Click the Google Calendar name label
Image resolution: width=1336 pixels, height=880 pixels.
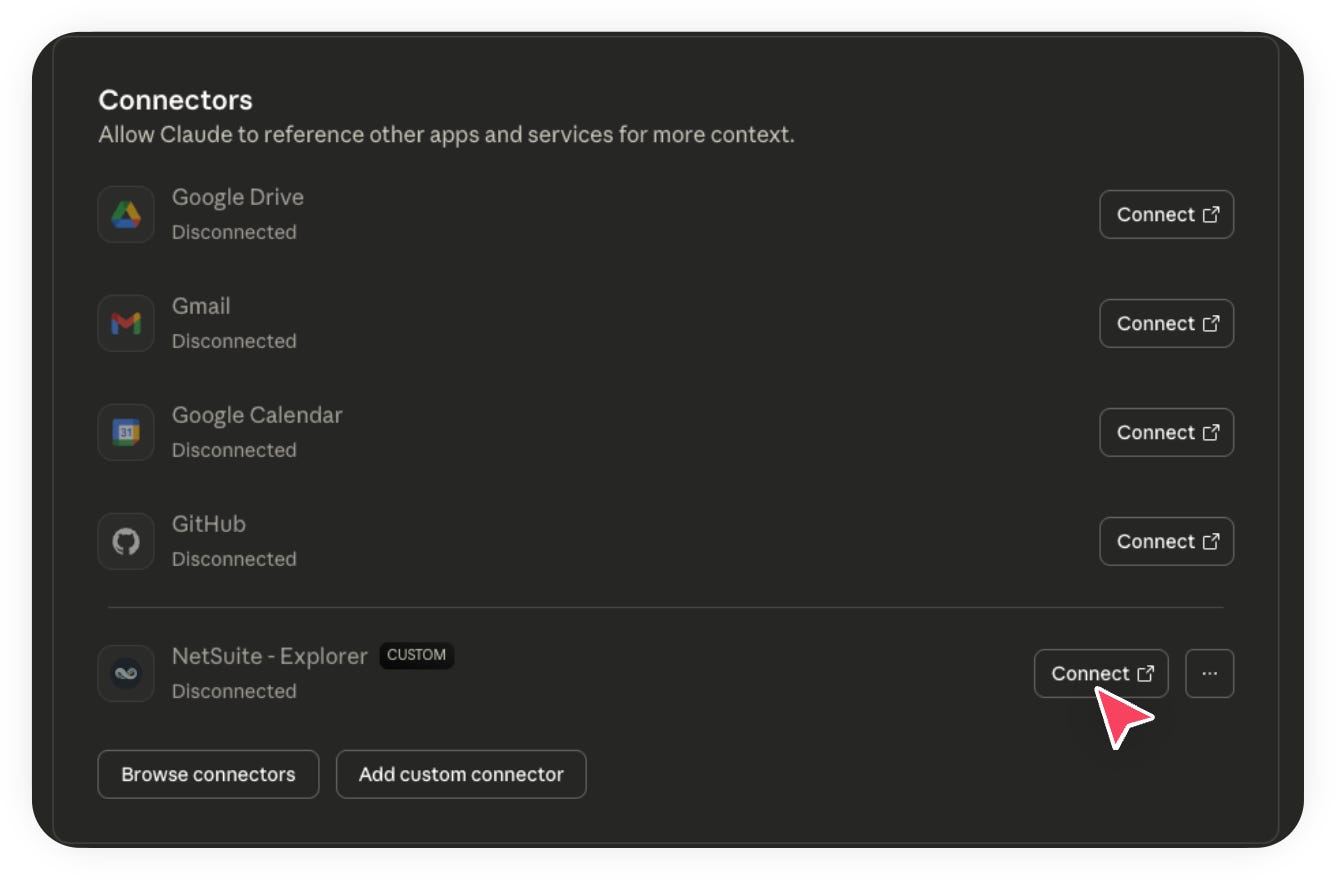coord(257,415)
